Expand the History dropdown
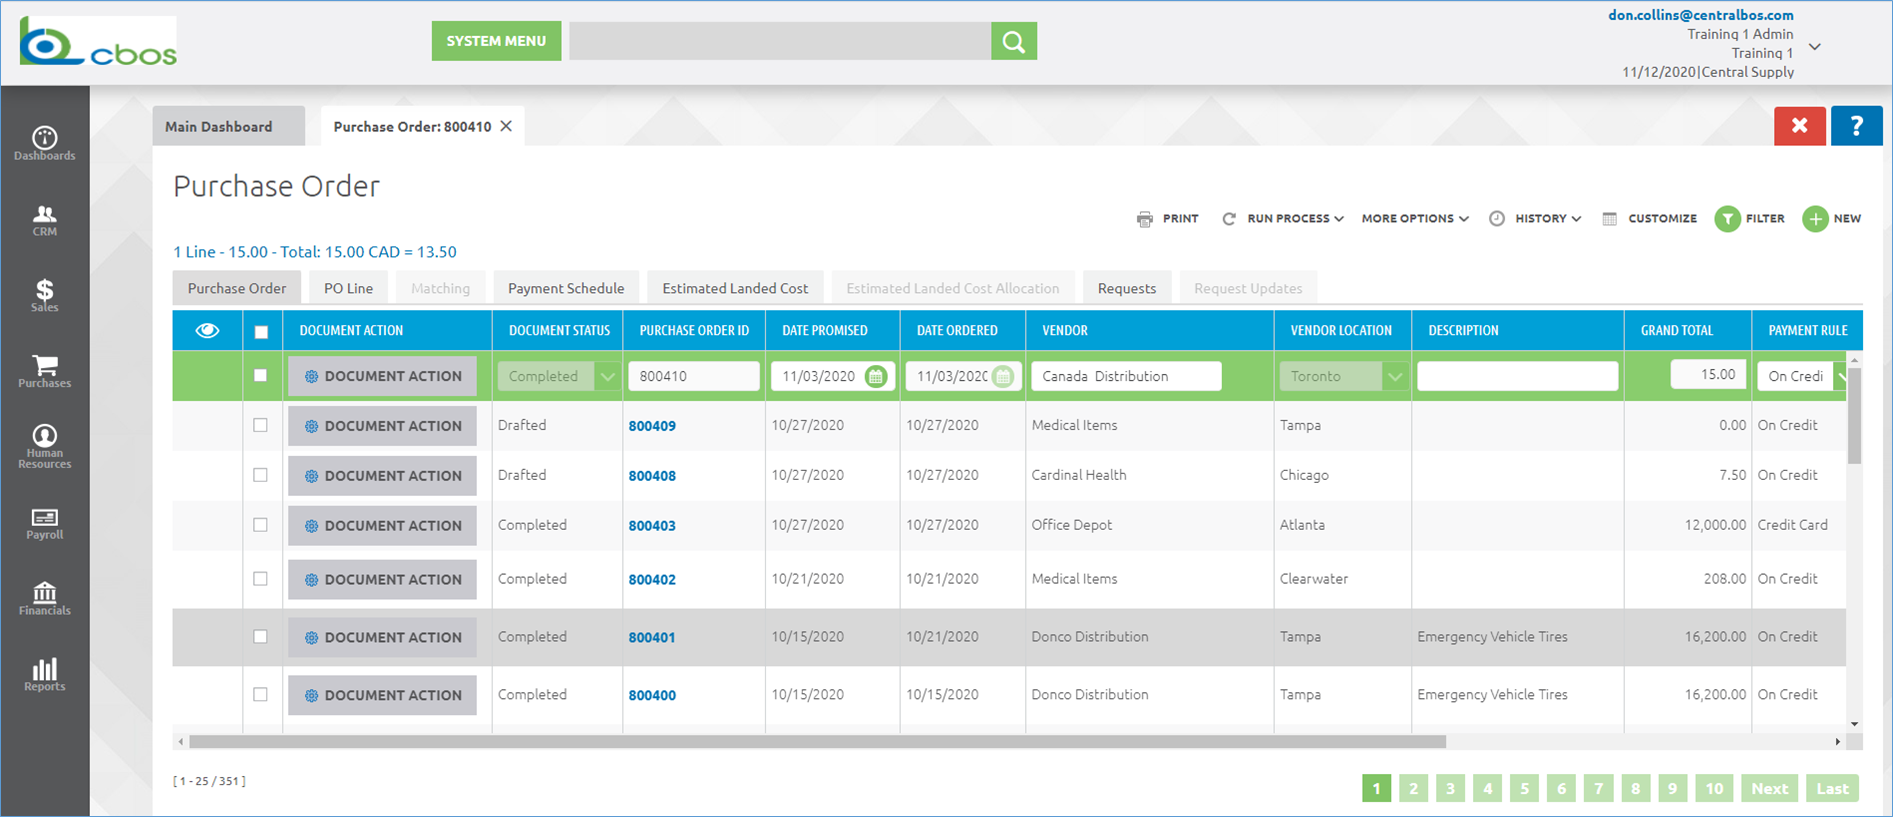Screen dimensions: 1893x817 point(1535,219)
